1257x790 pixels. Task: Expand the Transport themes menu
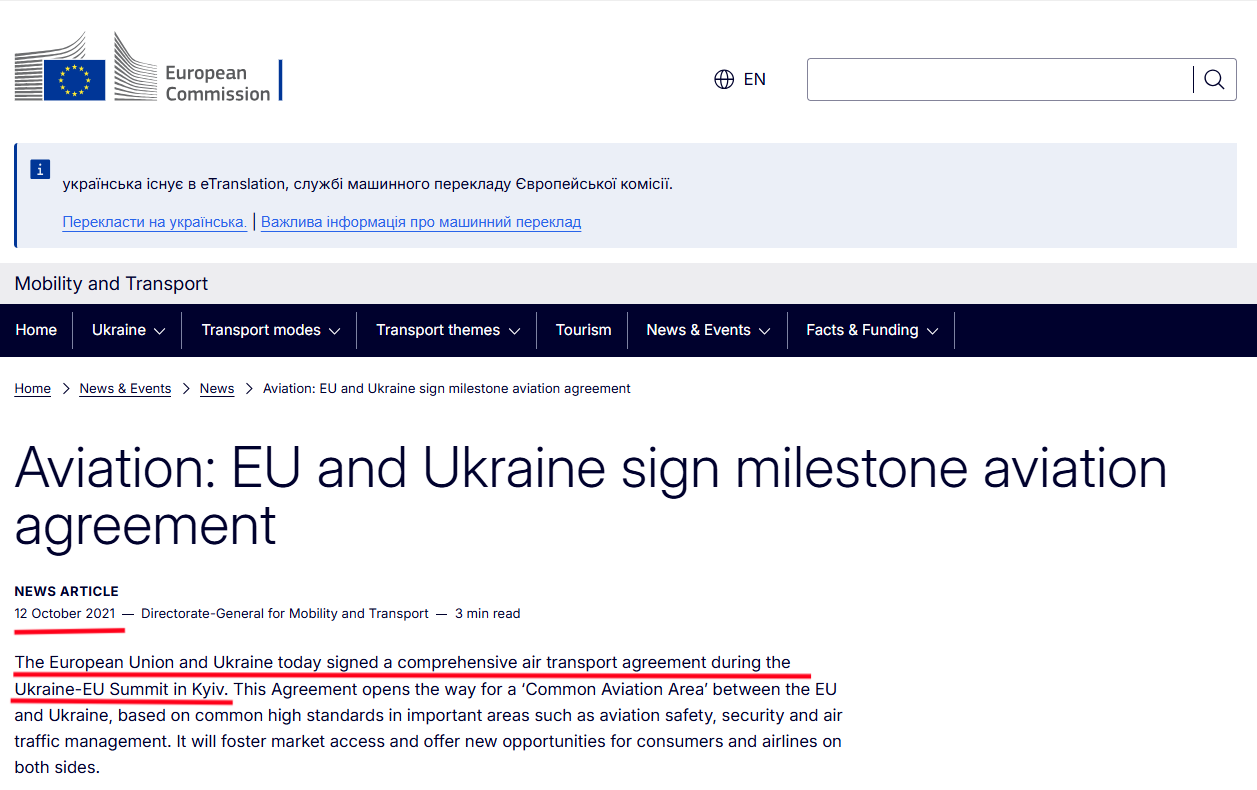pos(446,330)
